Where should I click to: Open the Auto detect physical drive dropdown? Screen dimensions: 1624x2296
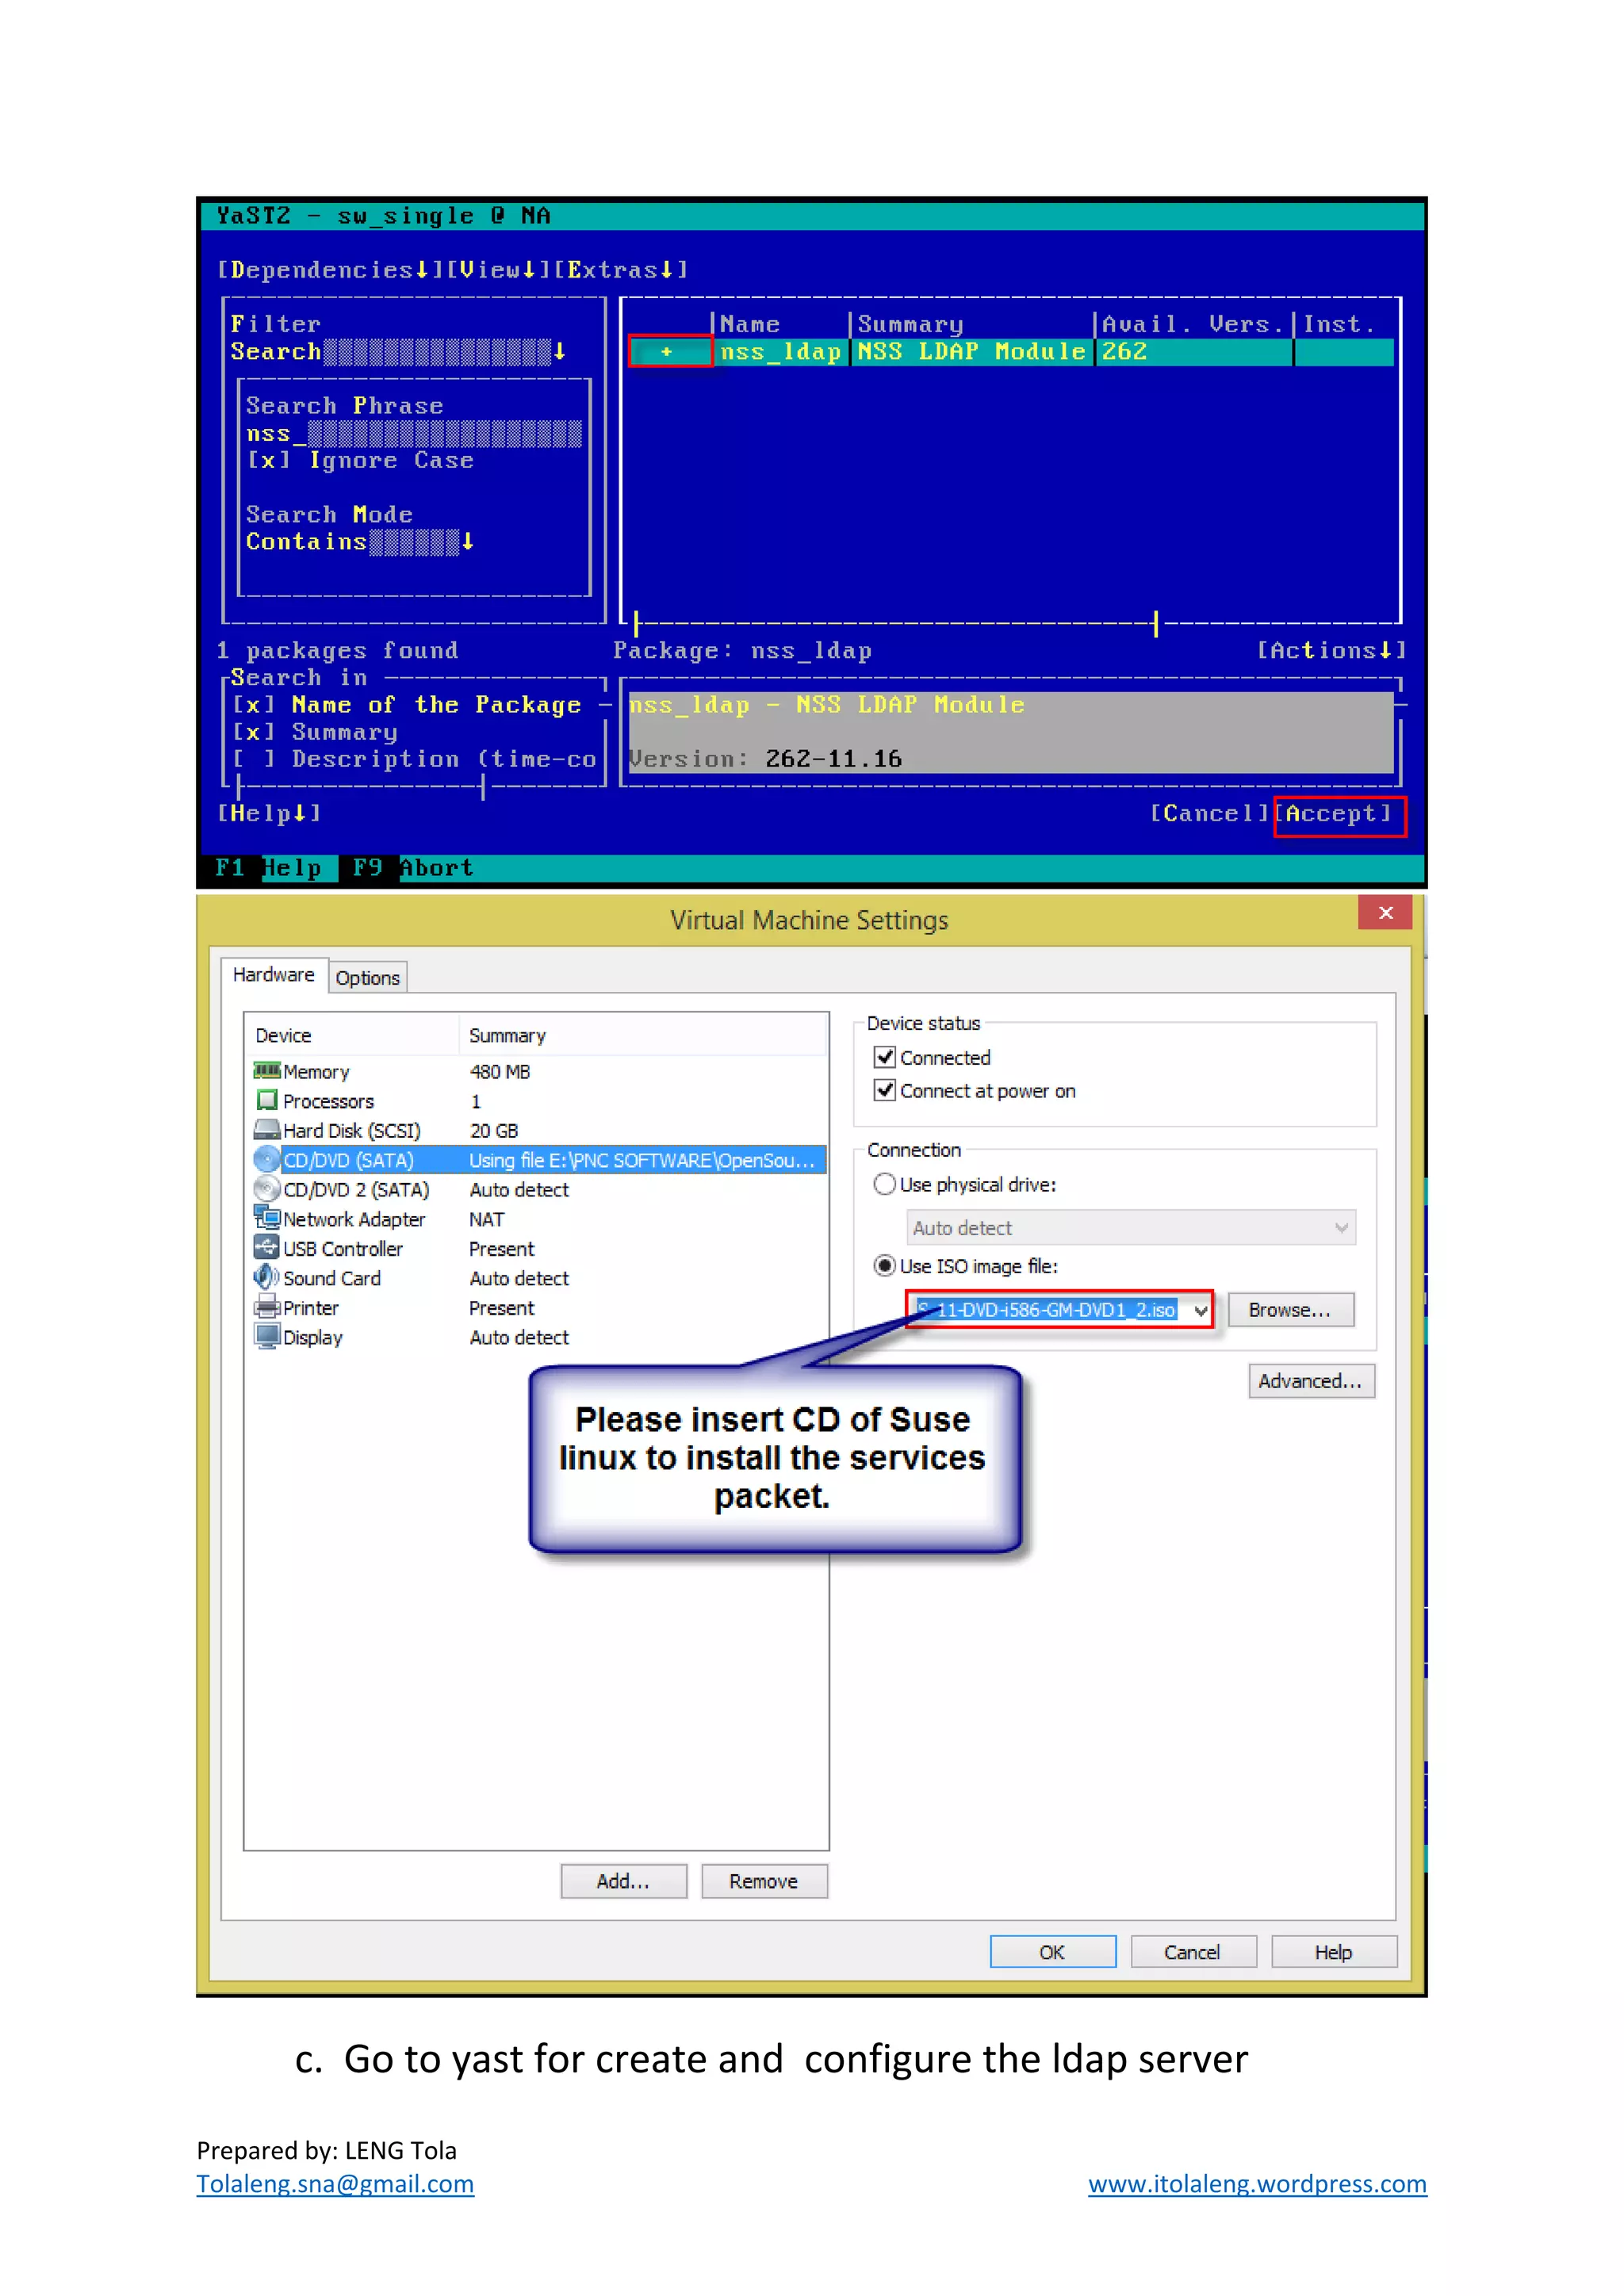(x=1131, y=1227)
